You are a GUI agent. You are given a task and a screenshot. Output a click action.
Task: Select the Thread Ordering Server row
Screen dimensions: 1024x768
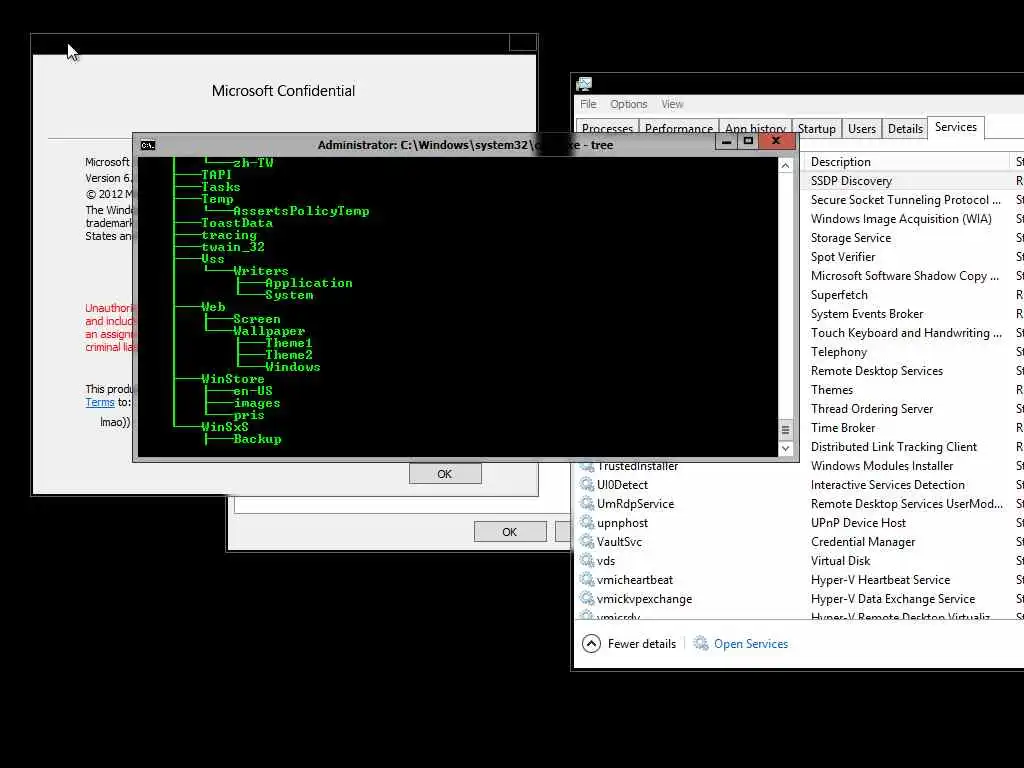[x=912, y=408]
